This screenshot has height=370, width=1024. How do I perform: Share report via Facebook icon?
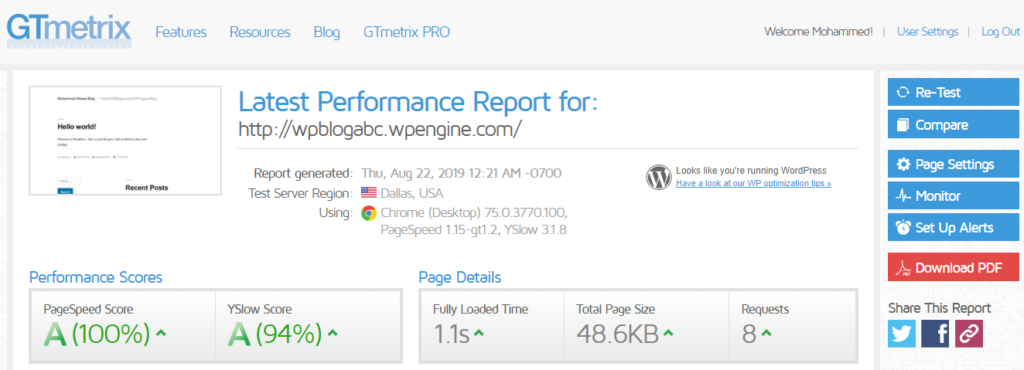pyautogui.click(x=935, y=333)
